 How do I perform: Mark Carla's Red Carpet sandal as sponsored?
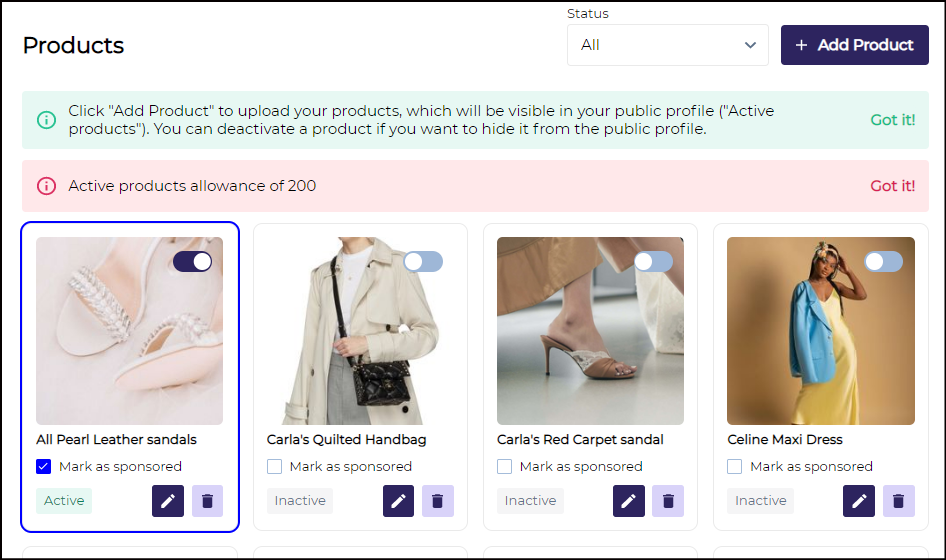coord(505,466)
